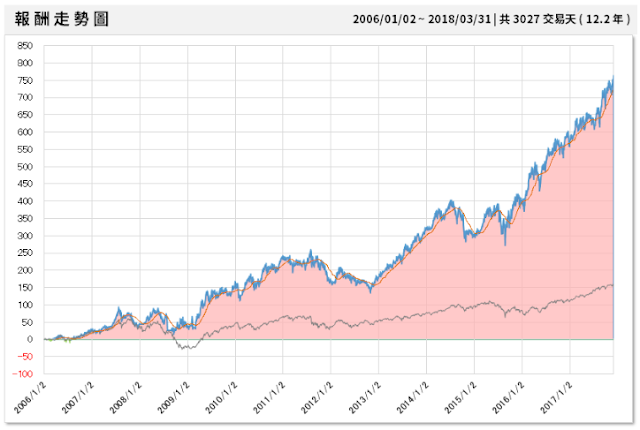640x430 pixels.
Task: Click the 200 y-axis label
Action: coord(25,270)
